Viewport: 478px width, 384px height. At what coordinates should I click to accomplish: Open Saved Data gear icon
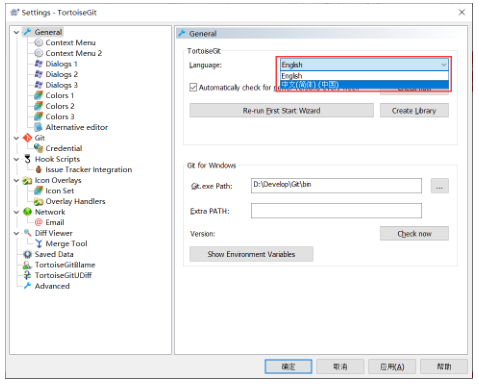tap(27, 254)
